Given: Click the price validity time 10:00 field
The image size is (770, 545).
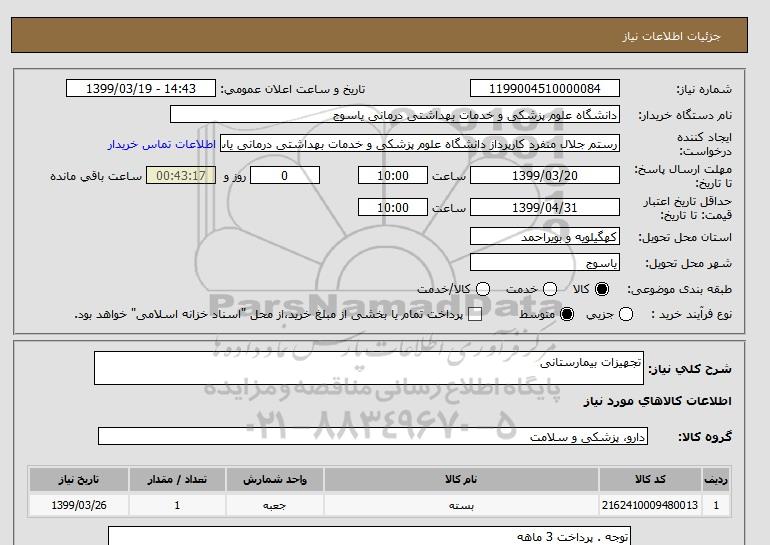Looking at the screenshot, I should tap(393, 207).
